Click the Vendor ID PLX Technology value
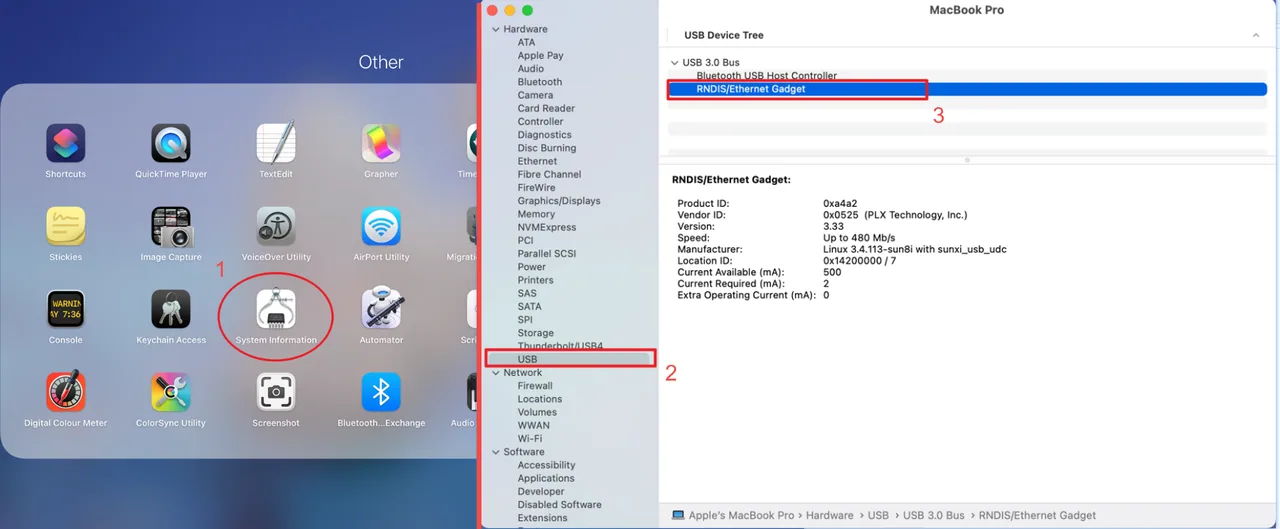Image resolution: width=1280 pixels, height=529 pixels. pos(895,215)
